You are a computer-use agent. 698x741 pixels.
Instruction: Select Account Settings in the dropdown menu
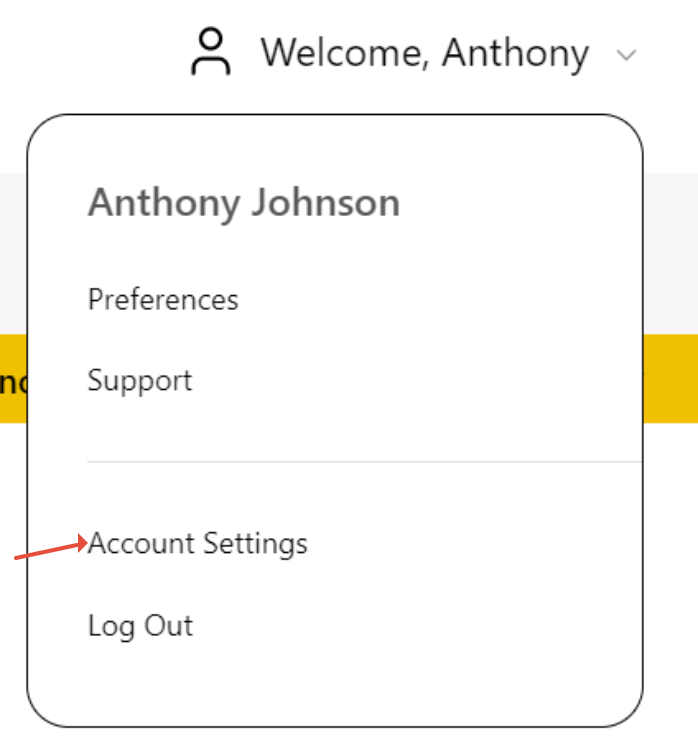click(198, 544)
